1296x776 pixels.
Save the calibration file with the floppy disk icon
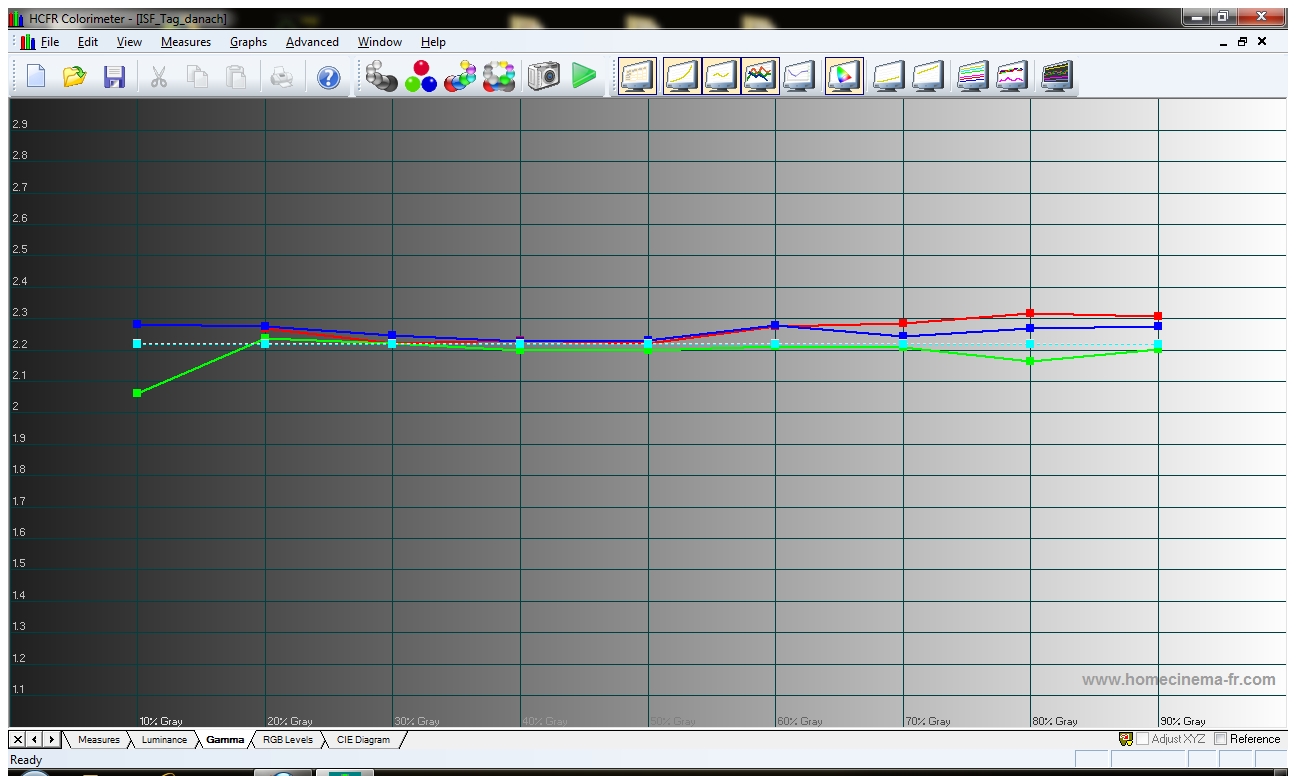pyautogui.click(x=114, y=77)
